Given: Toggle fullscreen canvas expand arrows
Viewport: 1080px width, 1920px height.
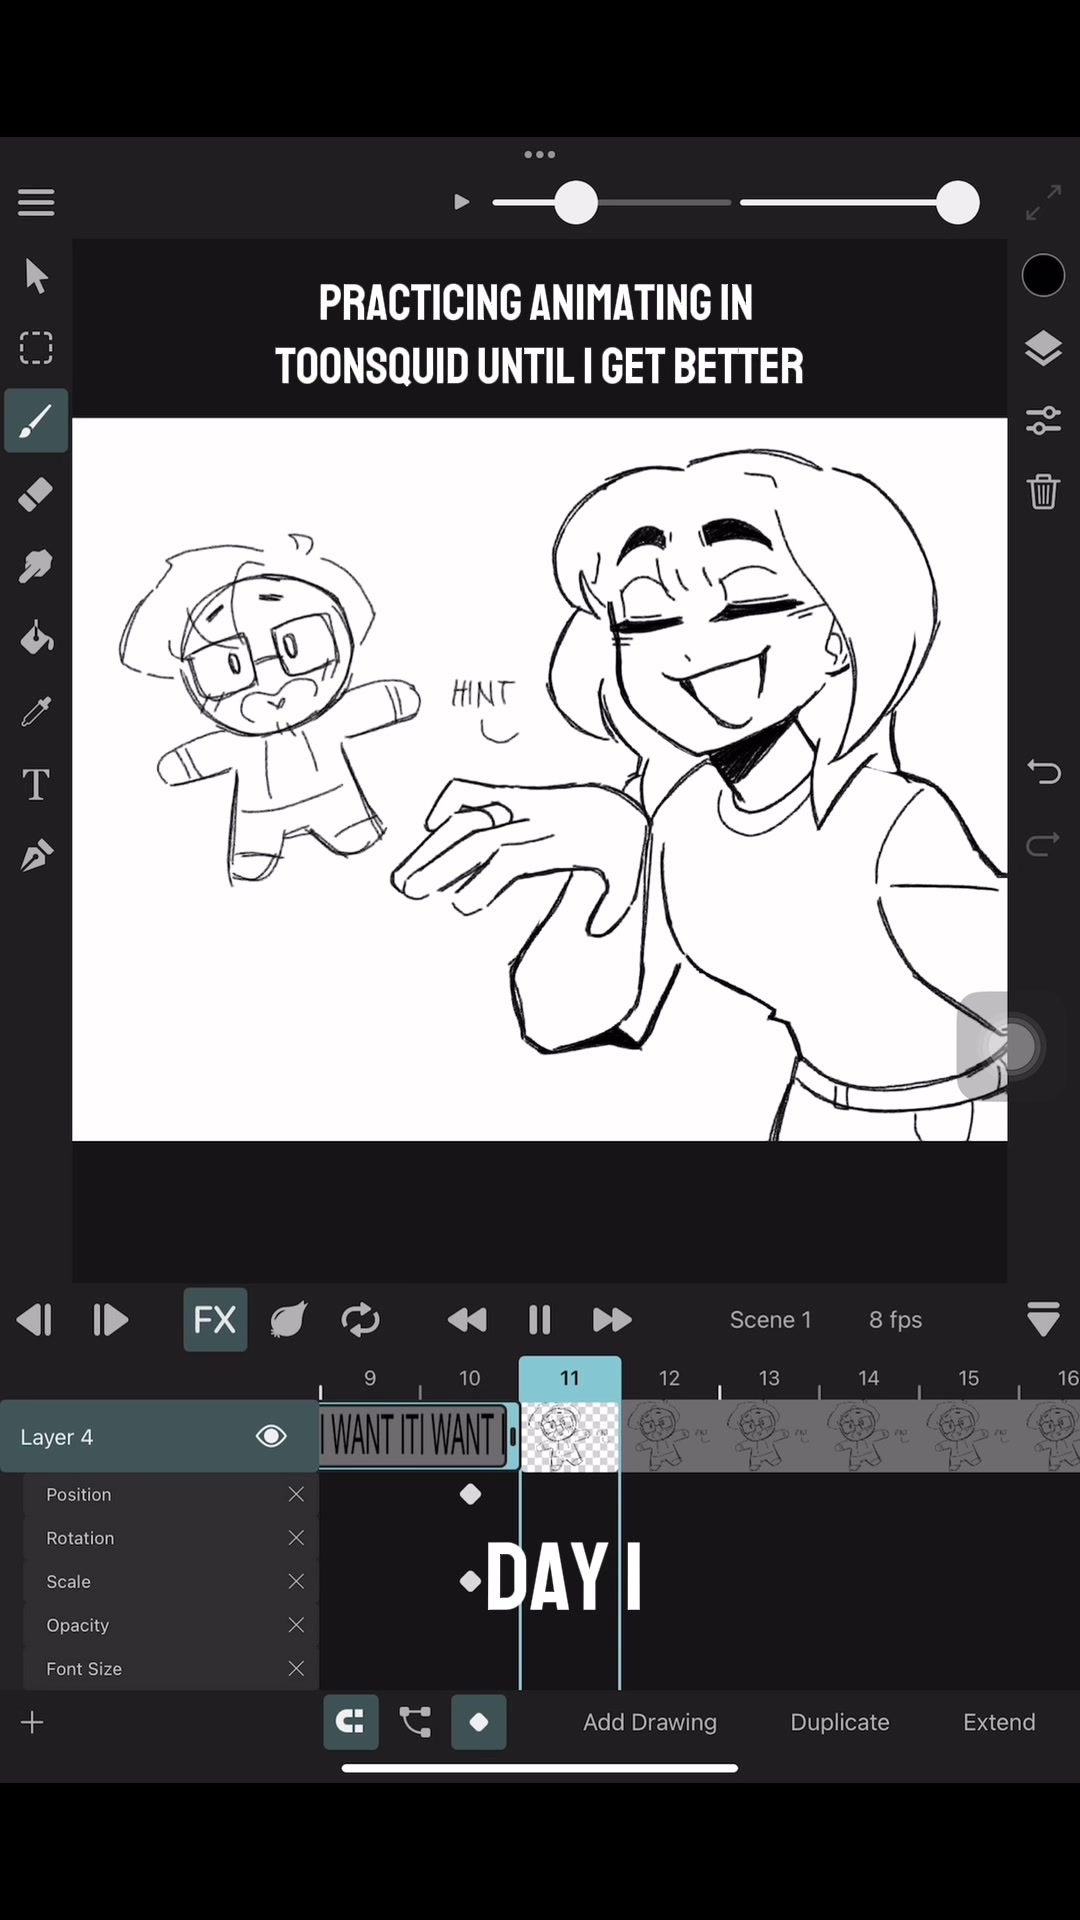Looking at the screenshot, I should tap(1044, 203).
